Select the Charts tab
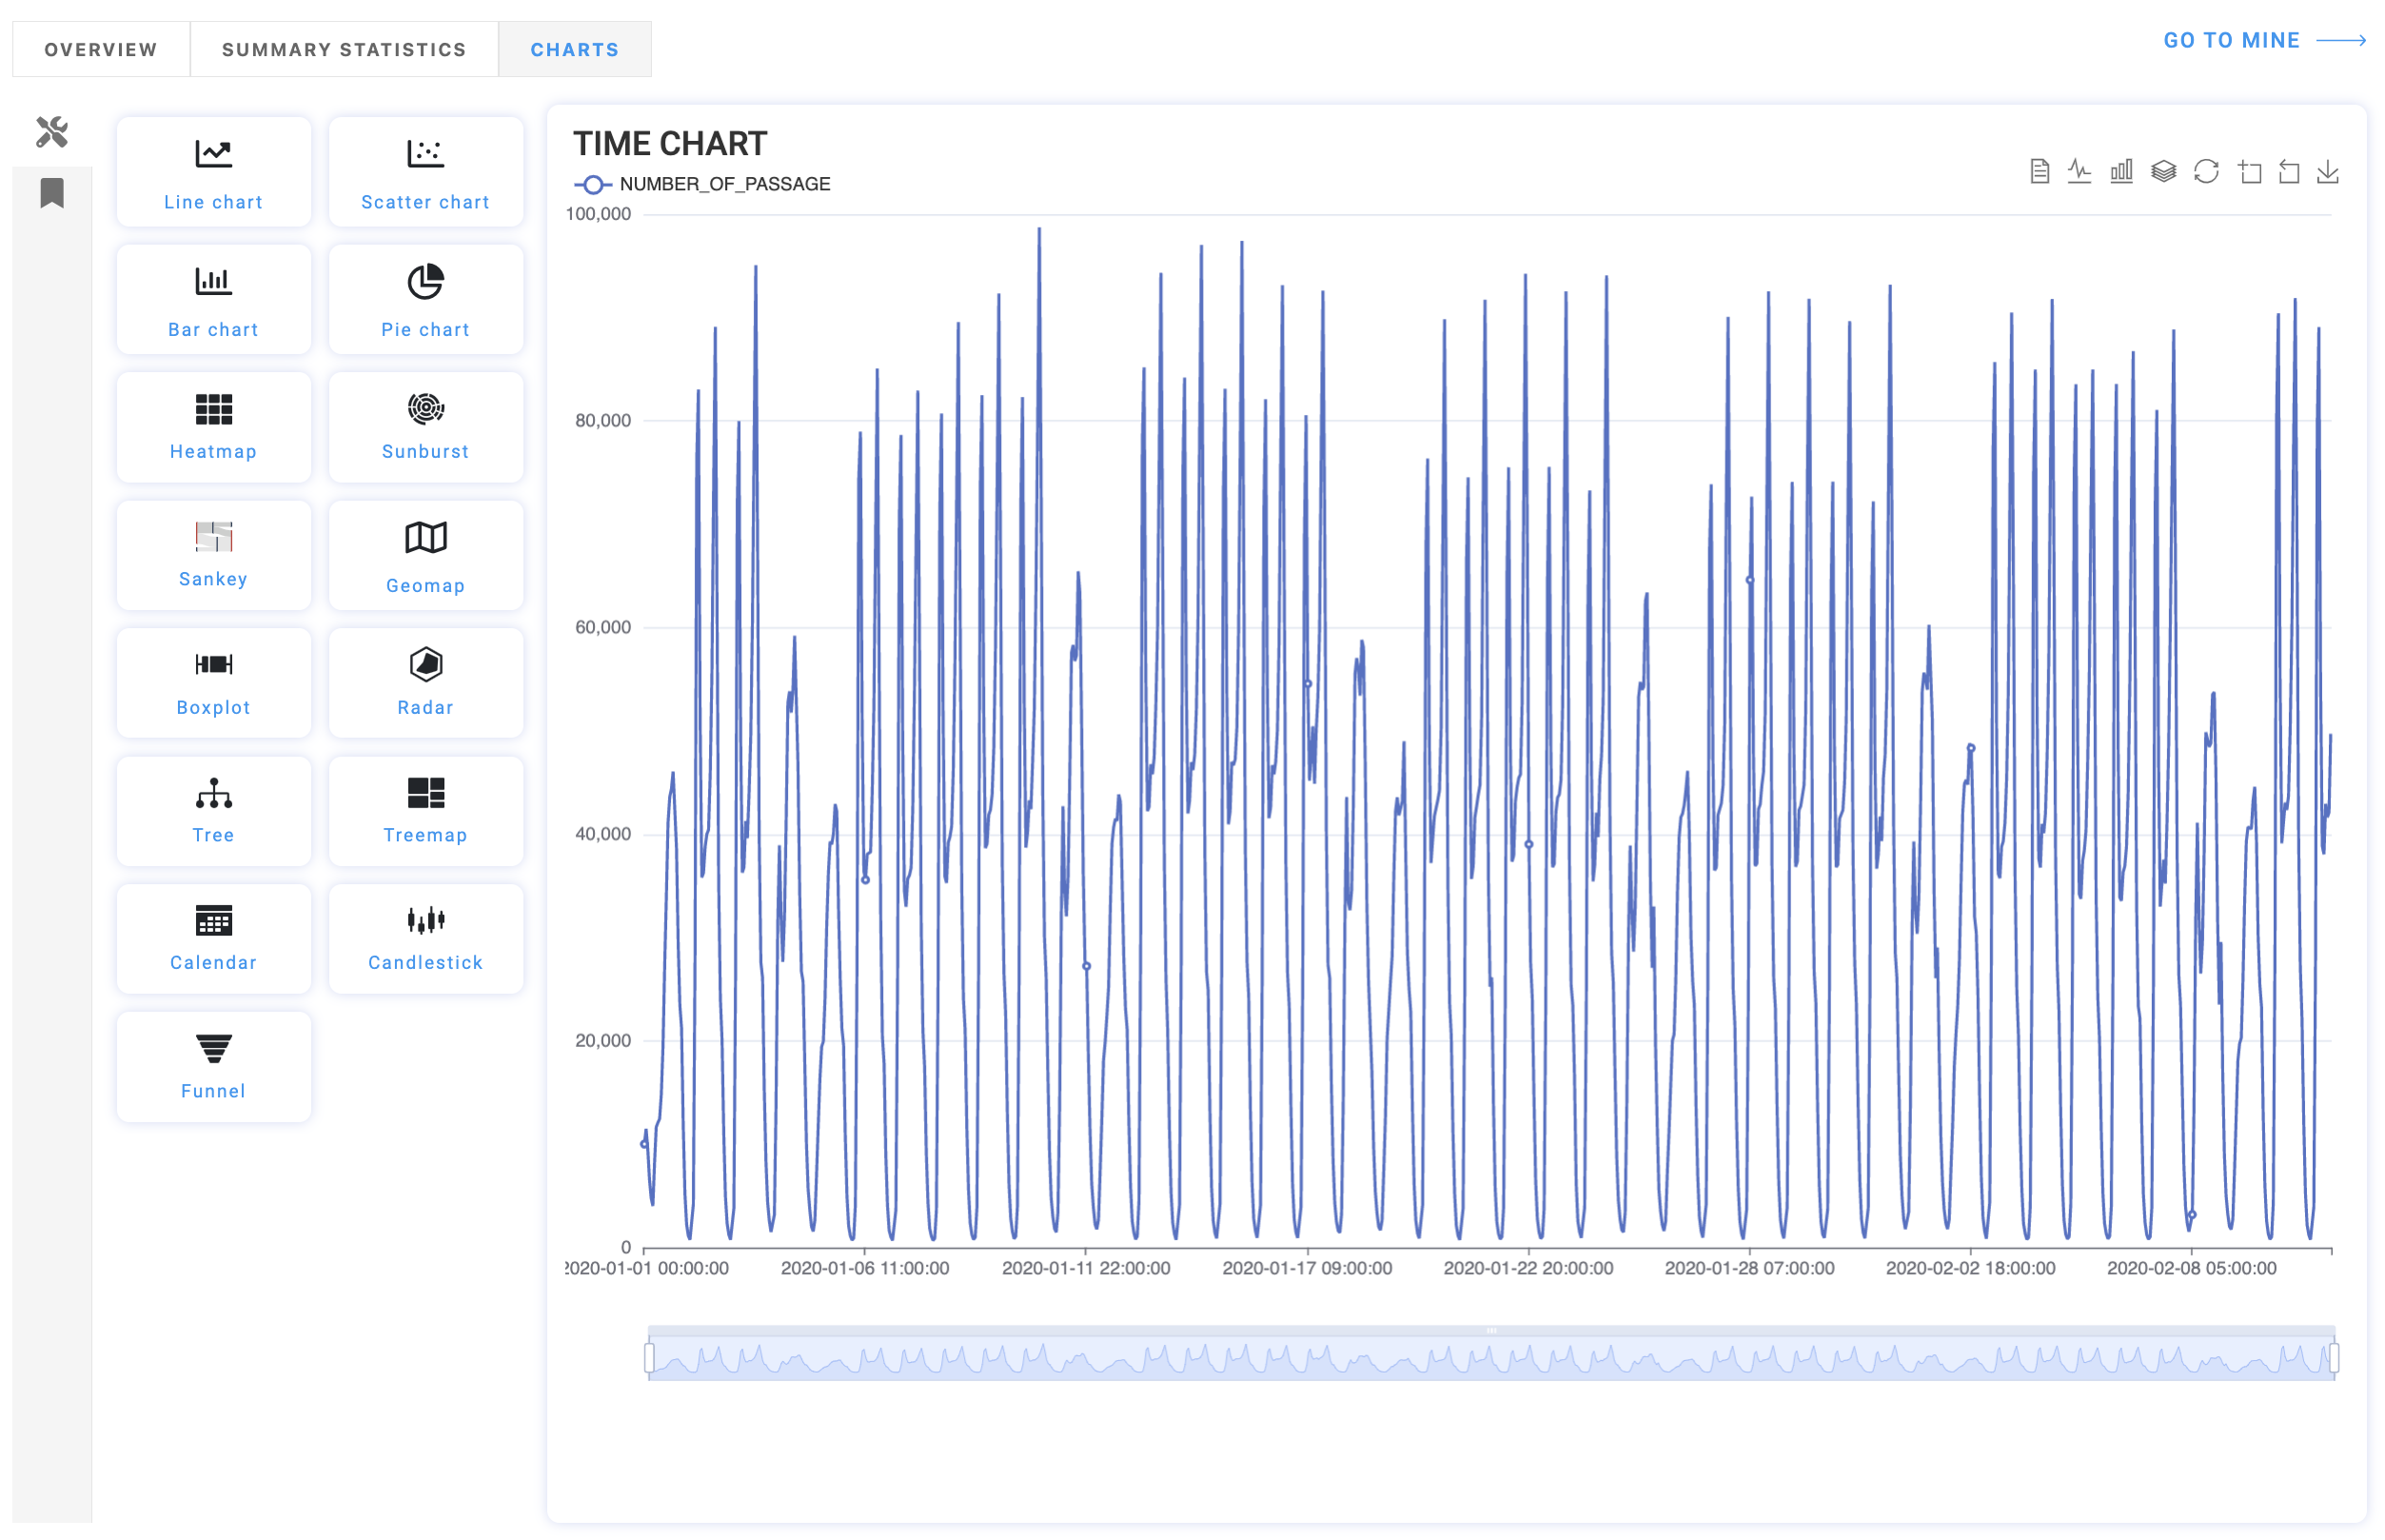The width and height of the screenshot is (2385, 1540). pos(574,49)
